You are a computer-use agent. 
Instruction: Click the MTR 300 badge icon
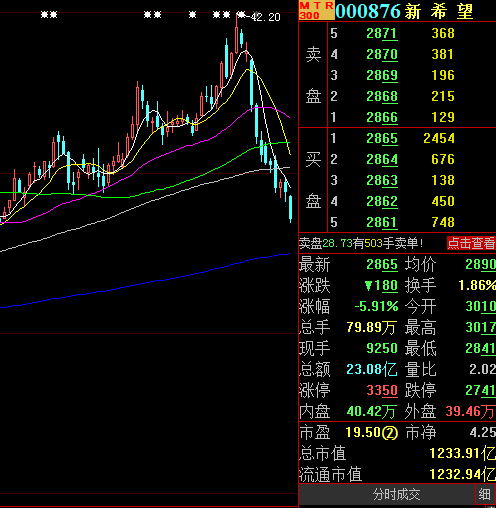316,10
